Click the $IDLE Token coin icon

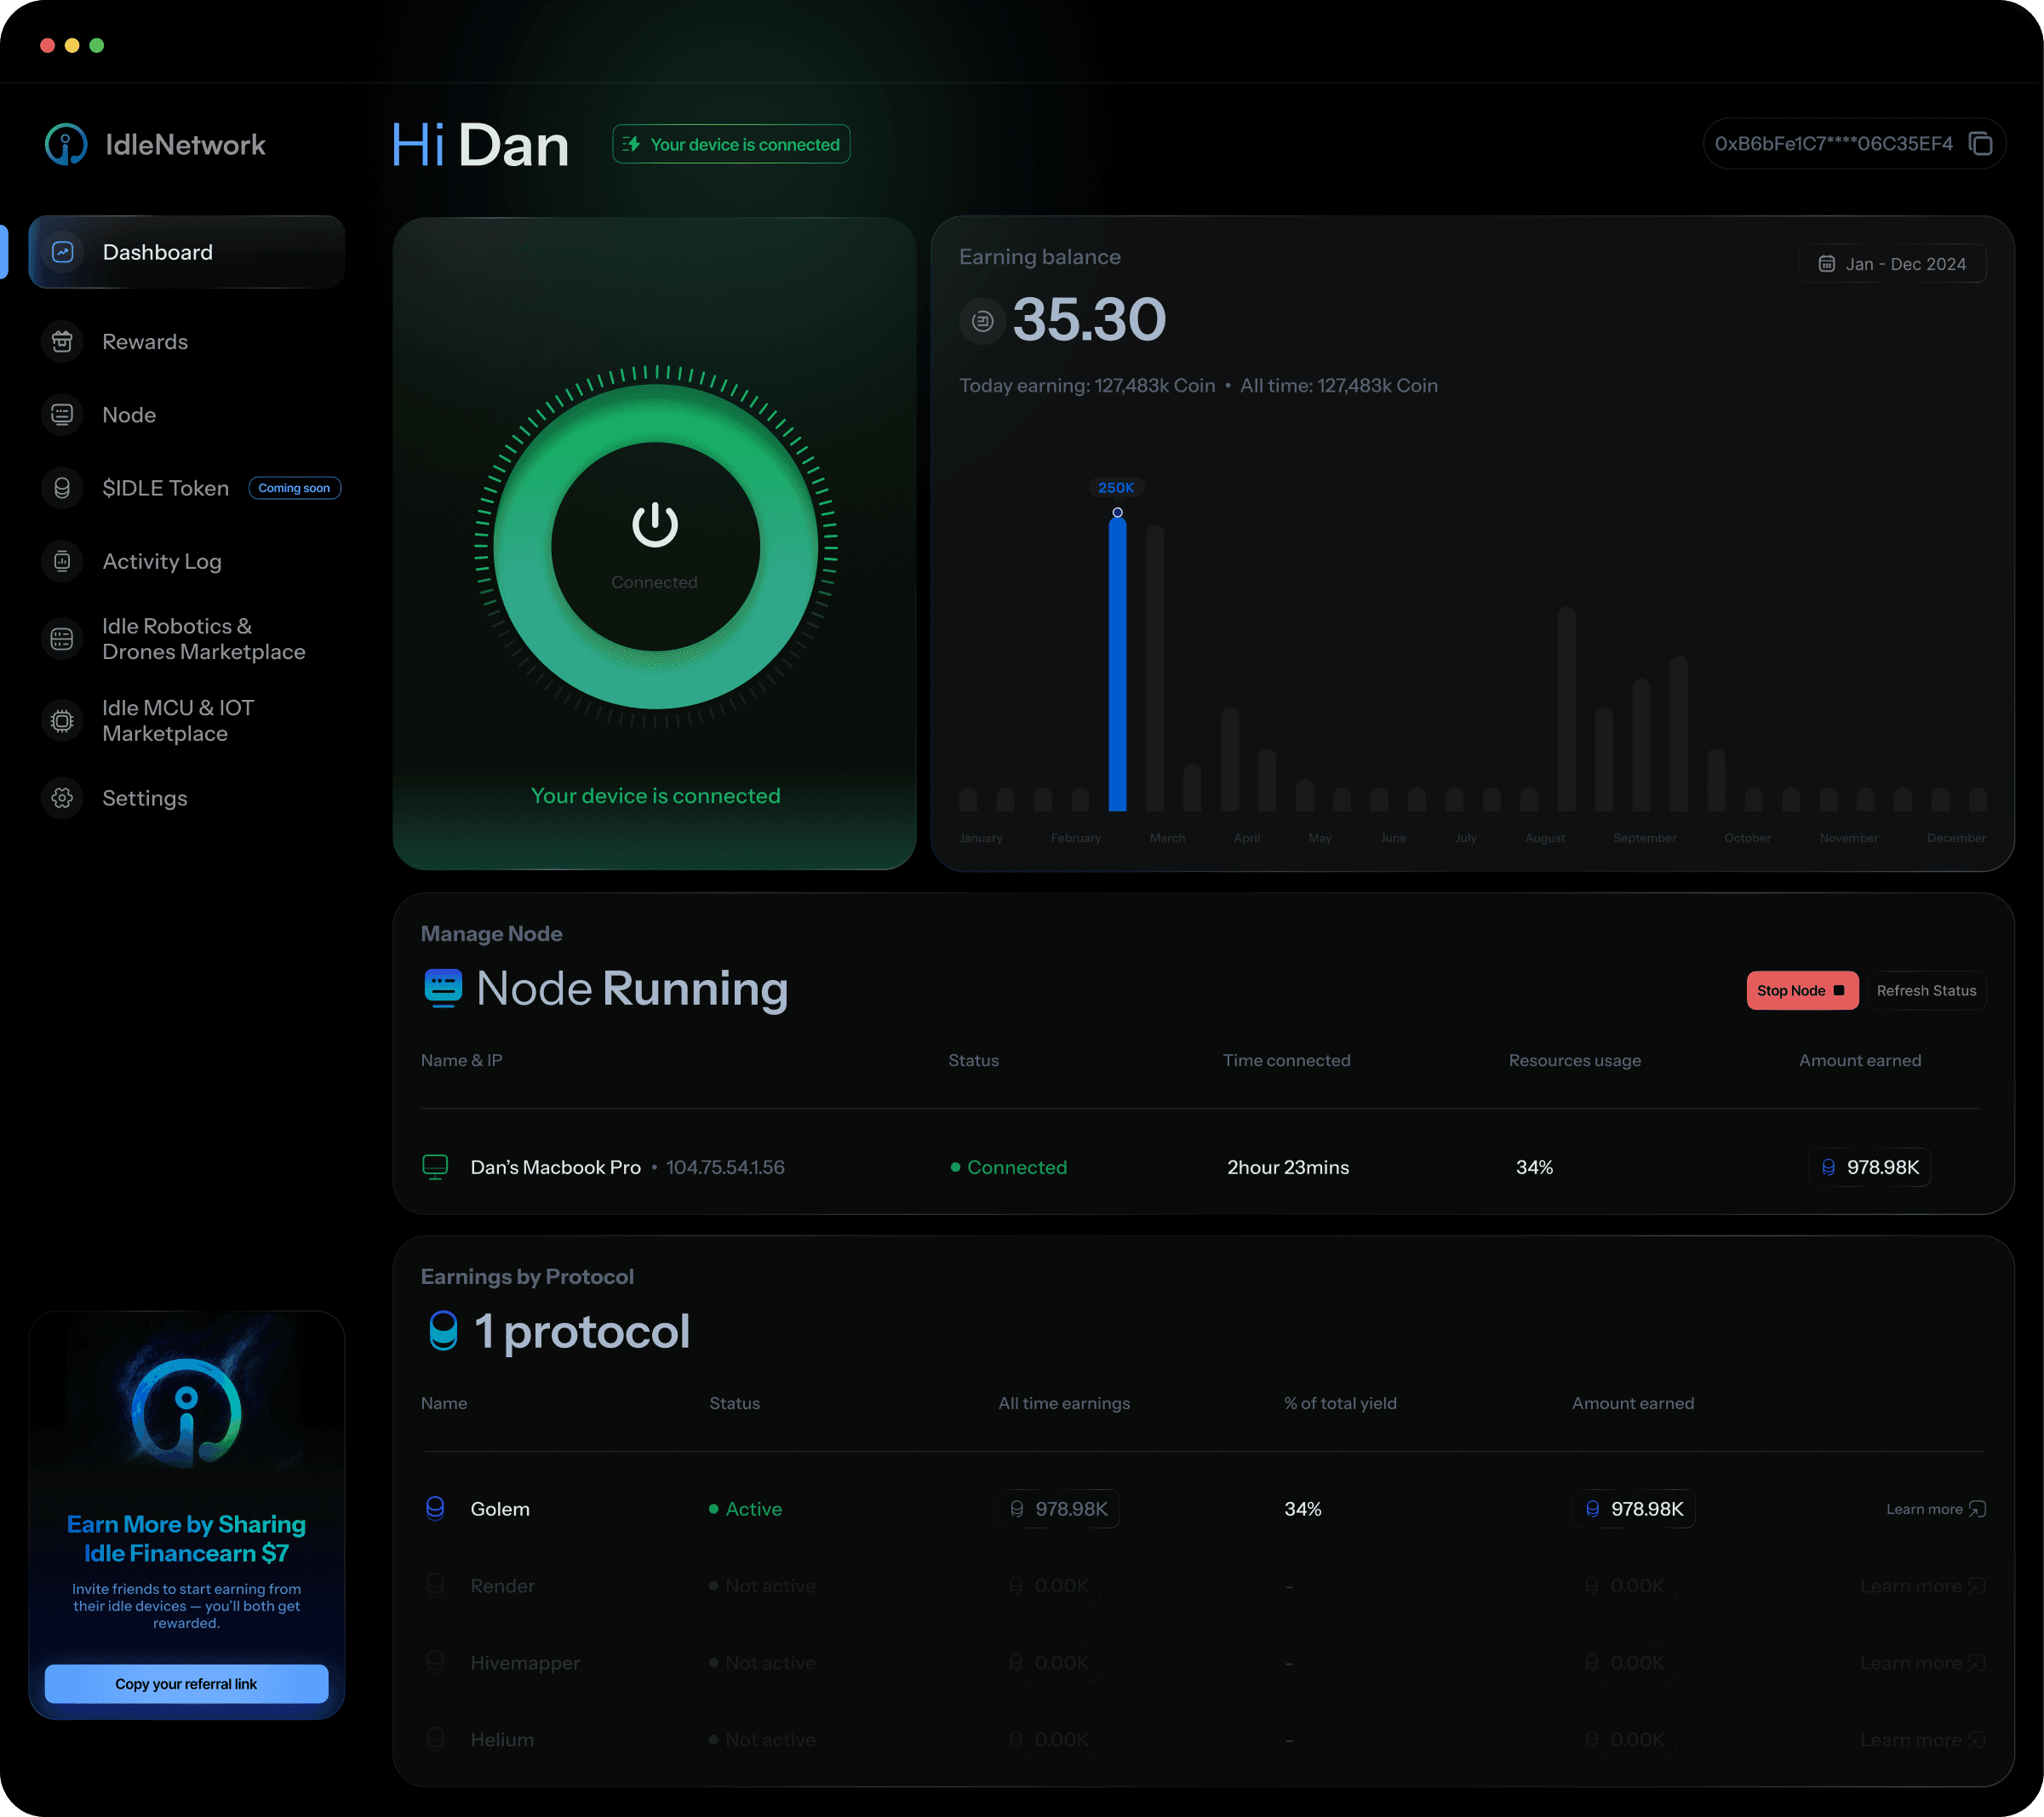(x=62, y=488)
